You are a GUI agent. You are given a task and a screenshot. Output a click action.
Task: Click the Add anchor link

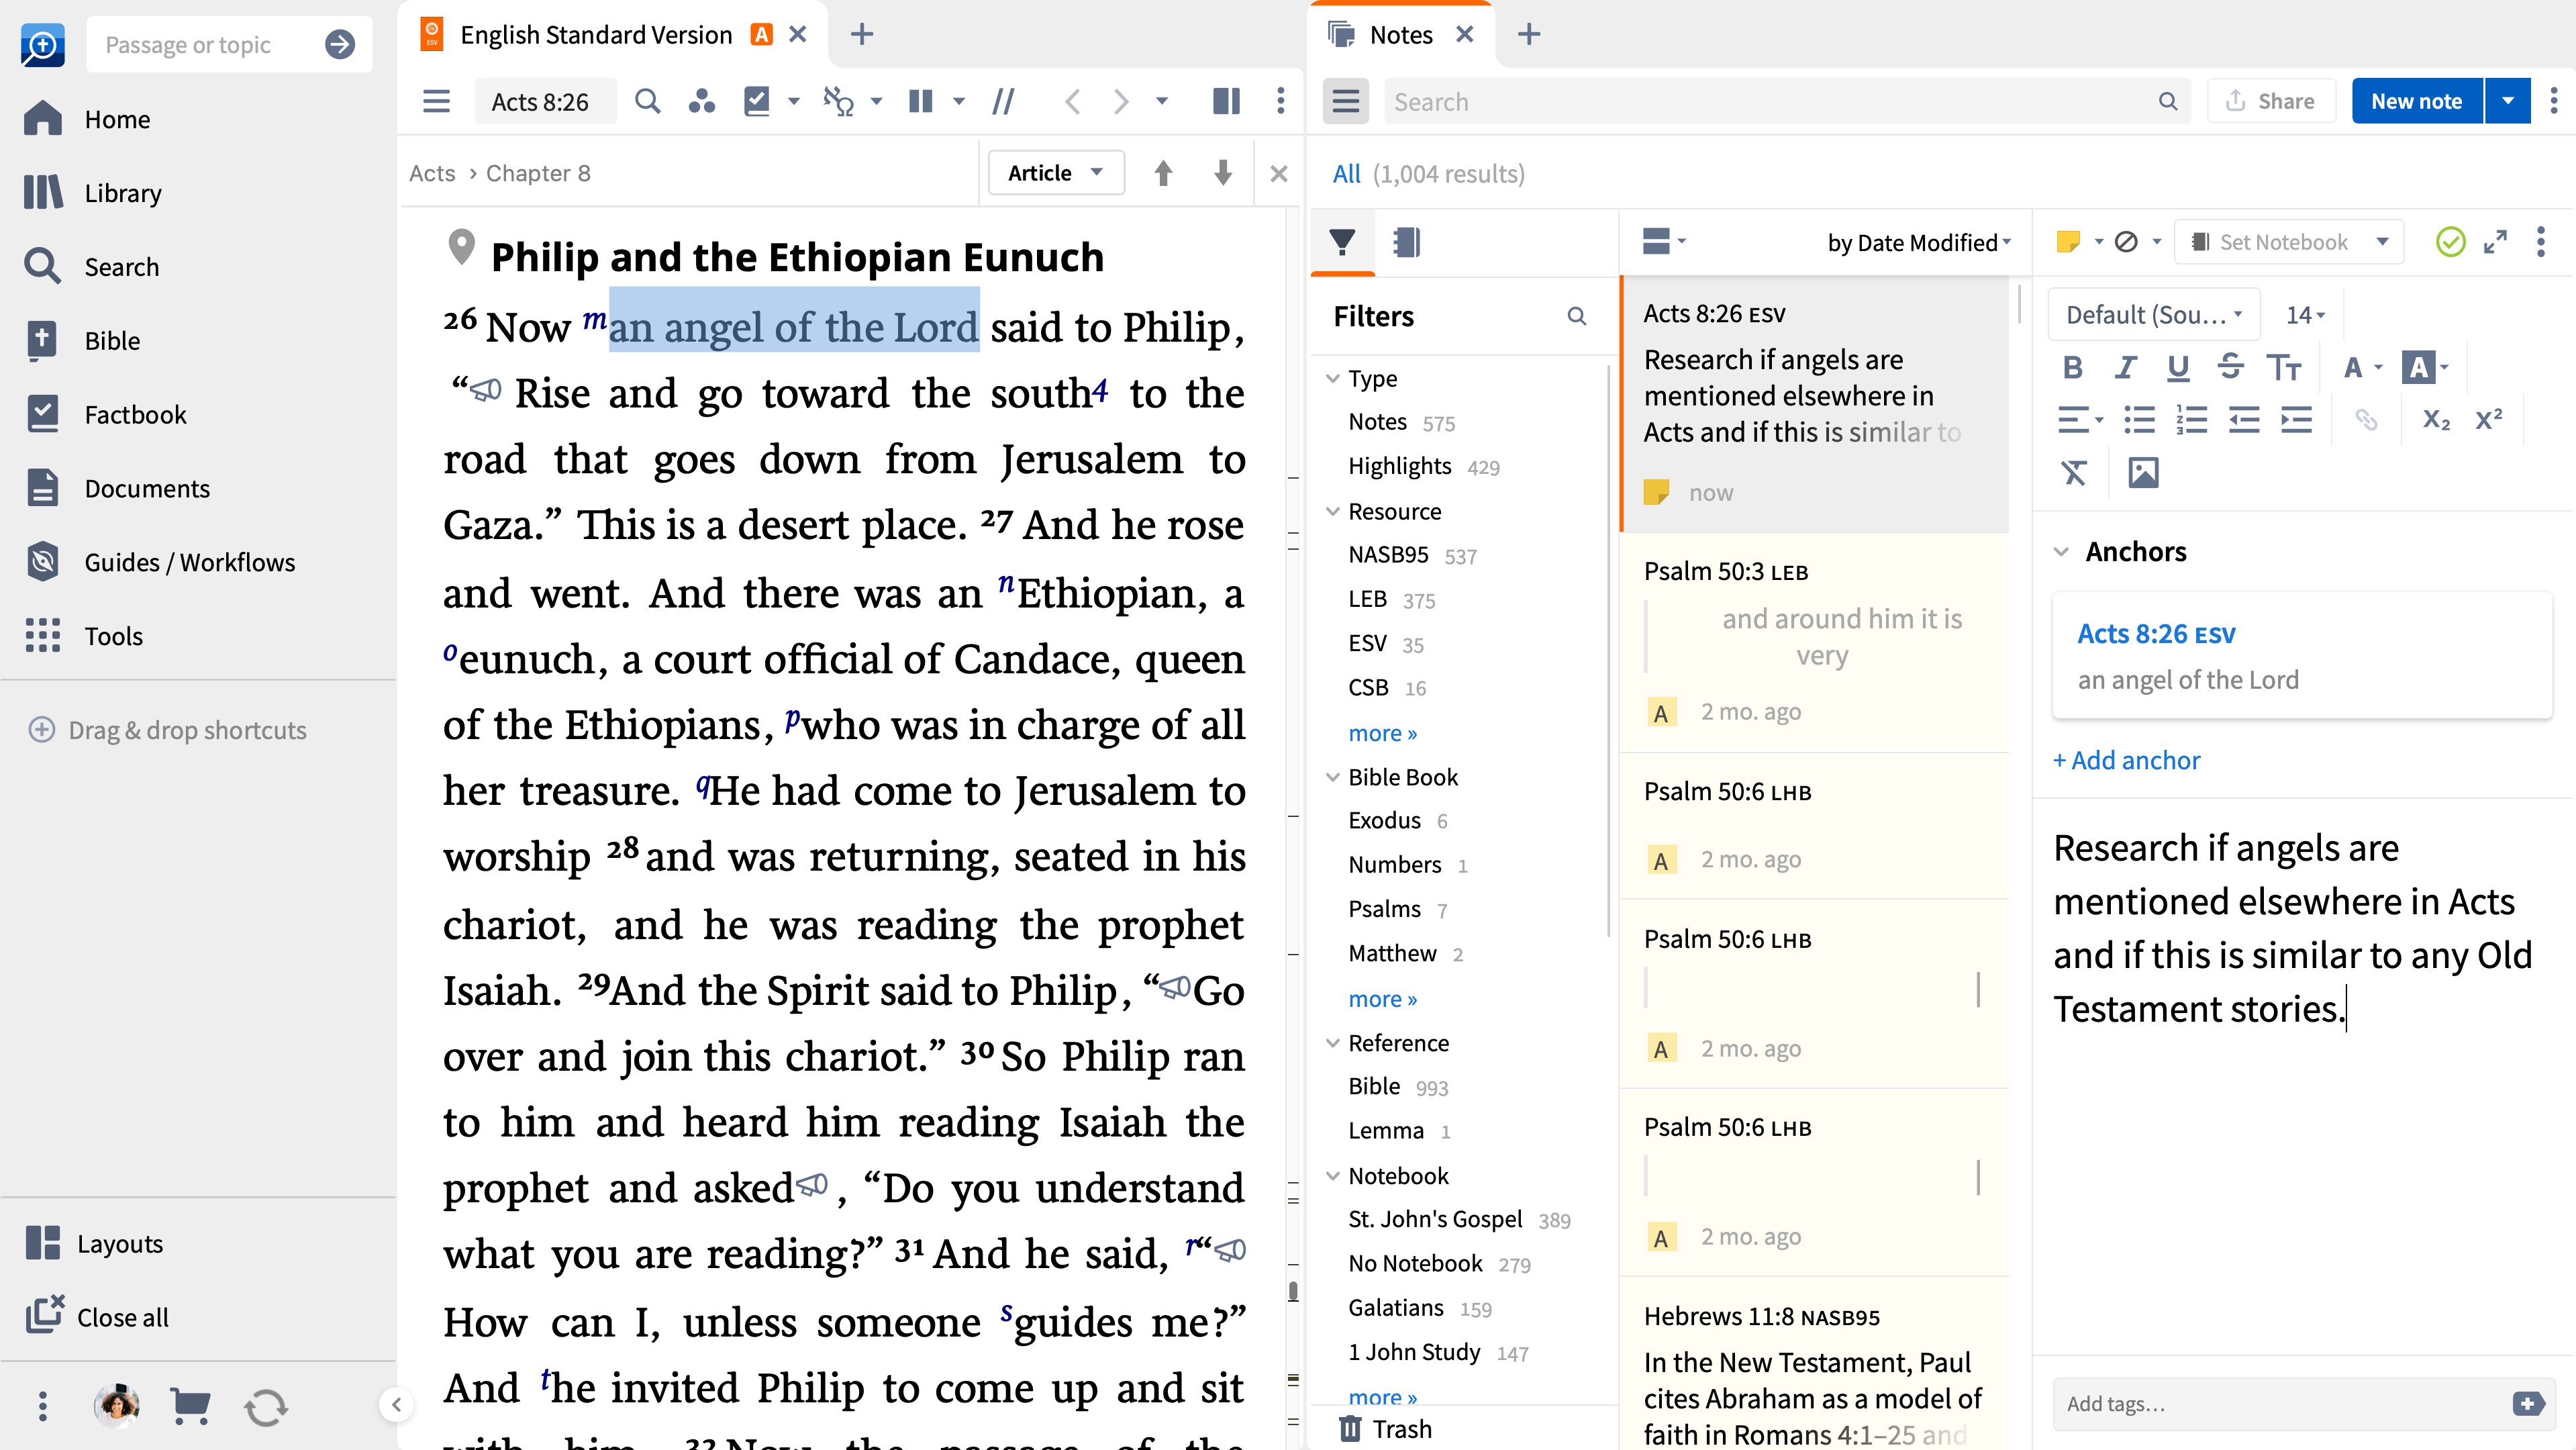click(x=2126, y=760)
